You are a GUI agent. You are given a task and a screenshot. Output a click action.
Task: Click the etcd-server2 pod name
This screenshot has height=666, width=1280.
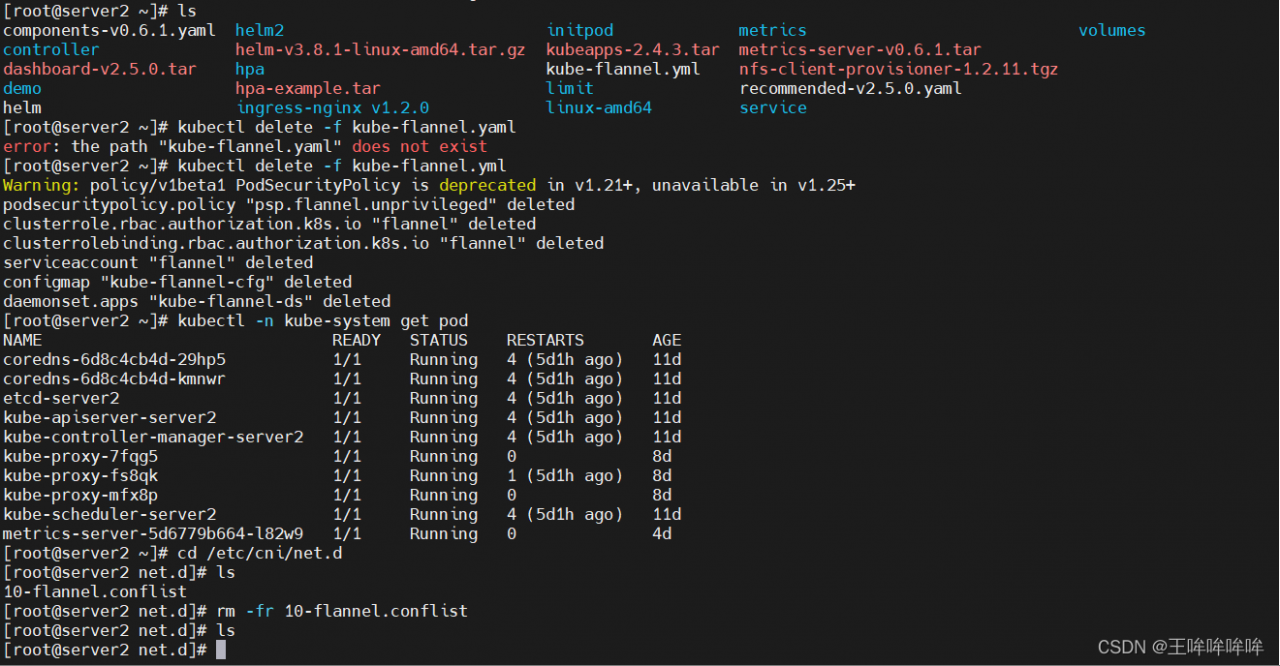(61, 398)
